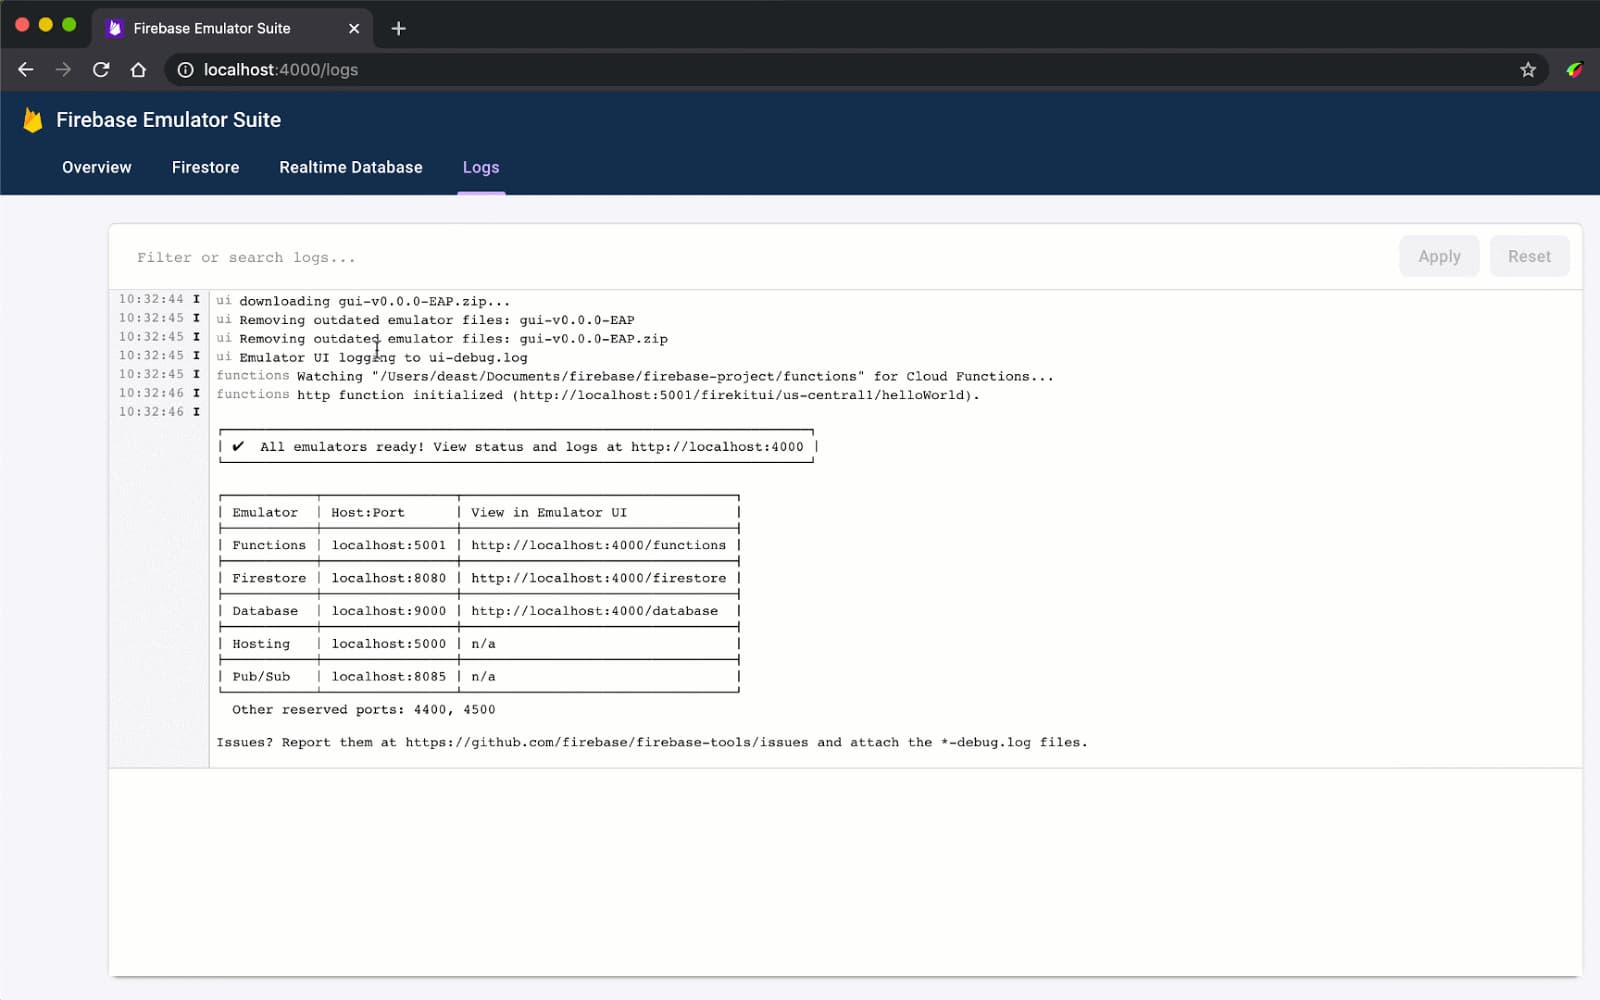This screenshot has width=1600, height=1000.
Task: Click the github.com firebase-tools issues URL
Action: click(606, 743)
